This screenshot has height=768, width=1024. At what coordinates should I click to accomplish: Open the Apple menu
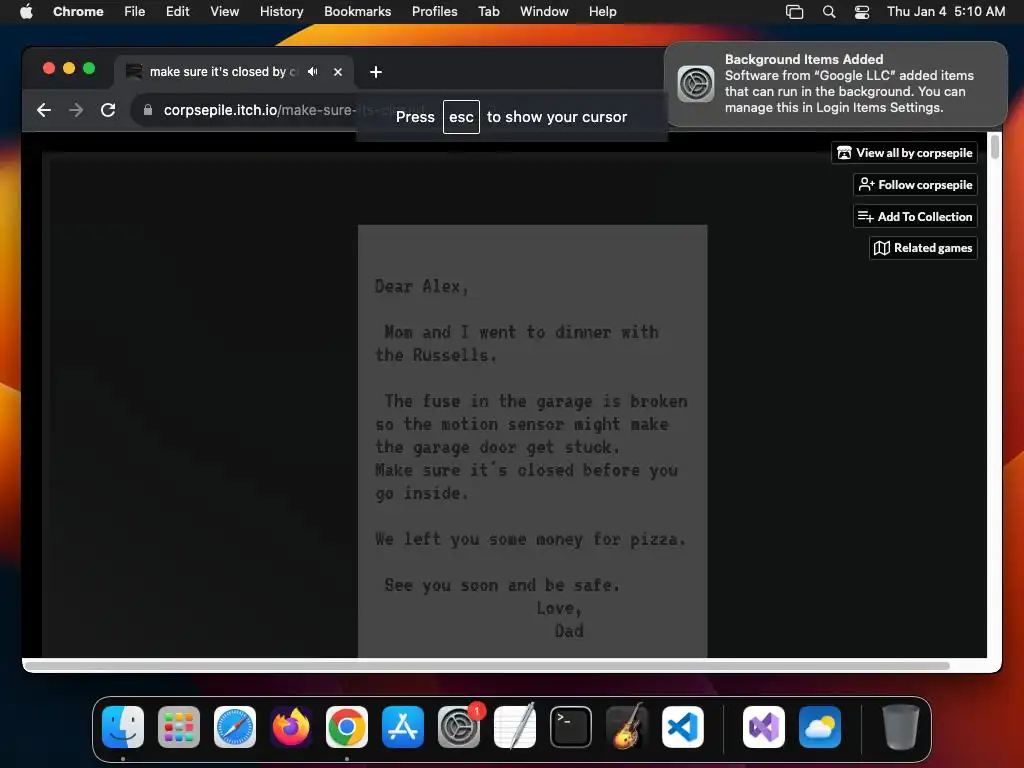point(26,12)
